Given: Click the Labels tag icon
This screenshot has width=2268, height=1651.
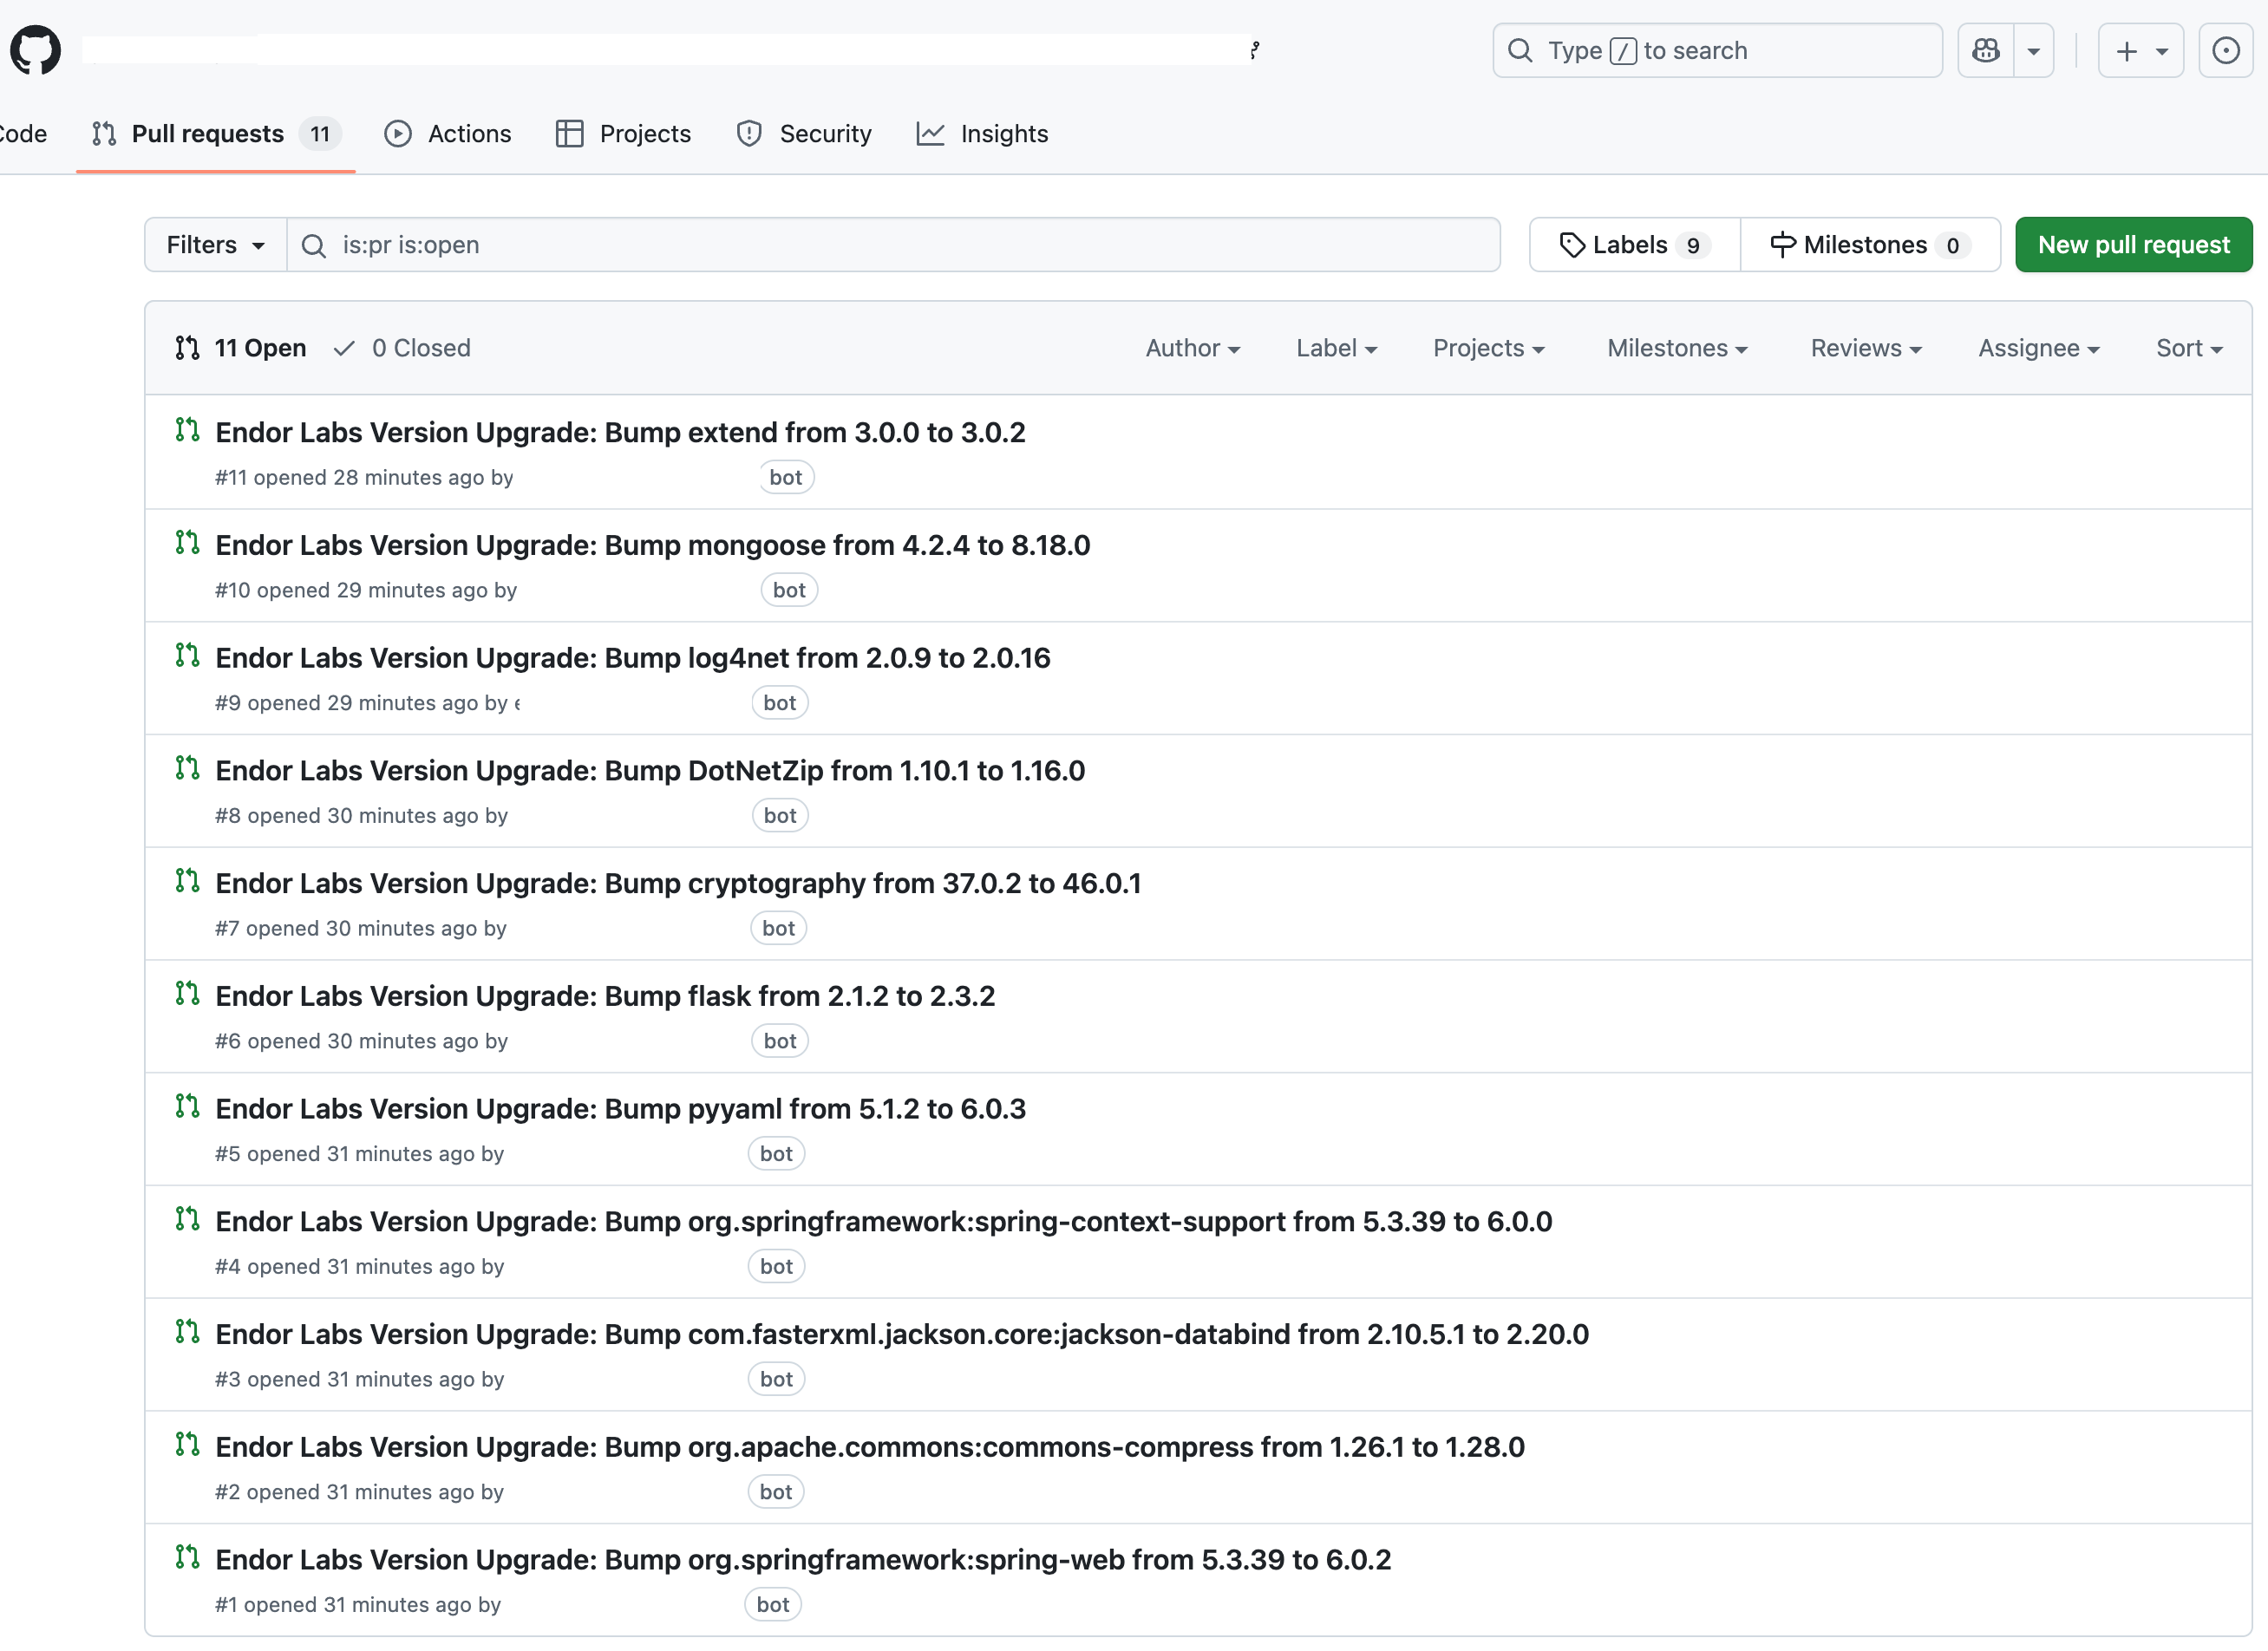Looking at the screenshot, I should point(1573,244).
